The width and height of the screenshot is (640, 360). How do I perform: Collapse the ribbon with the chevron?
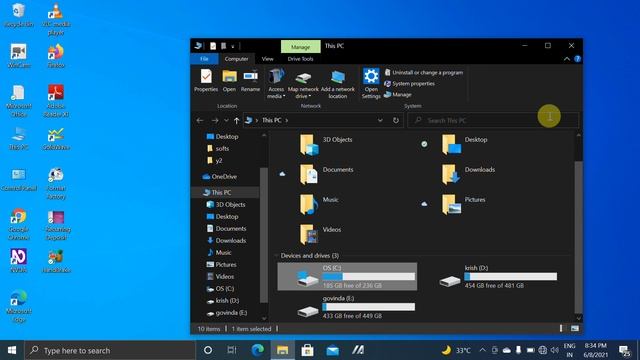(567, 59)
